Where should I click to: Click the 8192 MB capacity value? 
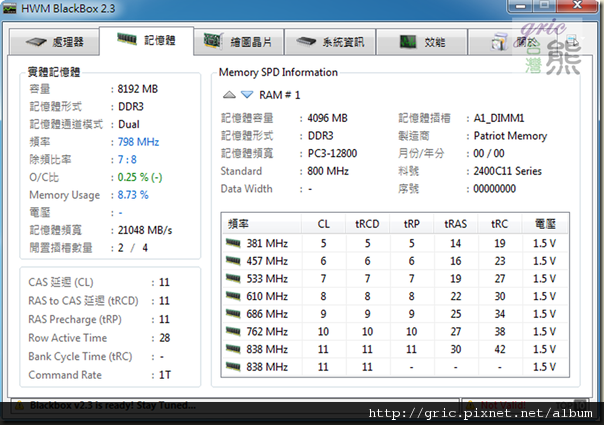click(138, 89)
